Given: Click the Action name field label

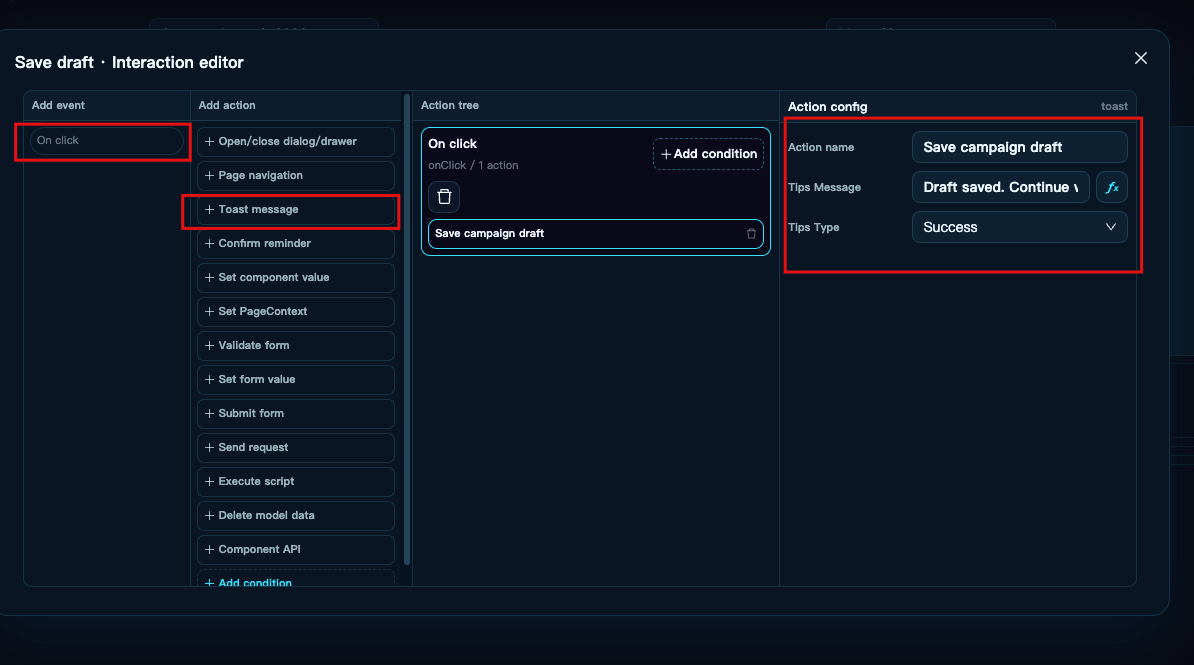Looking at the screenshot, I should [821, 147].
